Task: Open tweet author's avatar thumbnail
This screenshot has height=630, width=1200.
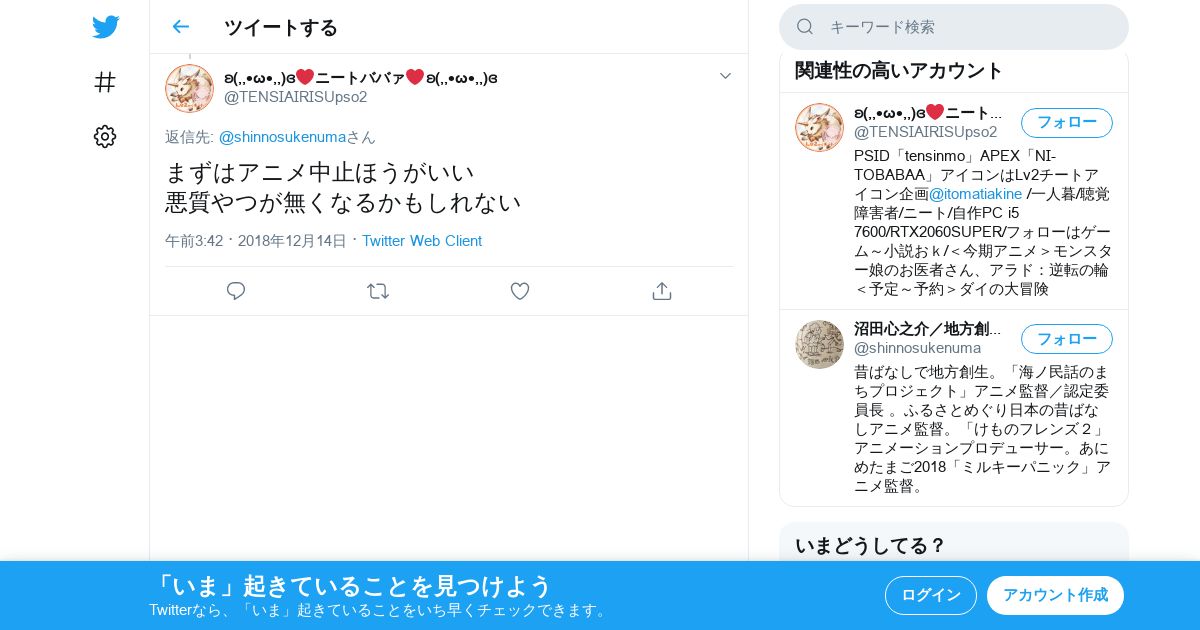Action: pyautogui.click(x=189, y=88)
